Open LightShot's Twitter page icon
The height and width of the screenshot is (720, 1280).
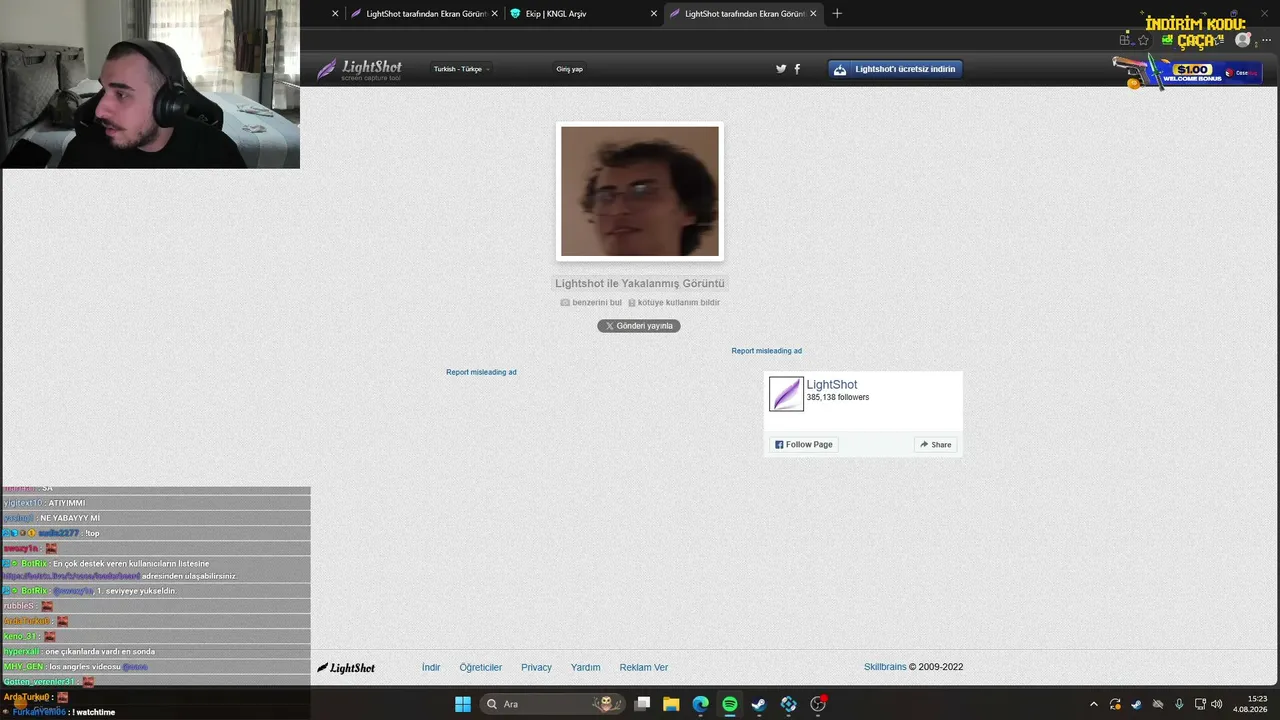[781, 69]
